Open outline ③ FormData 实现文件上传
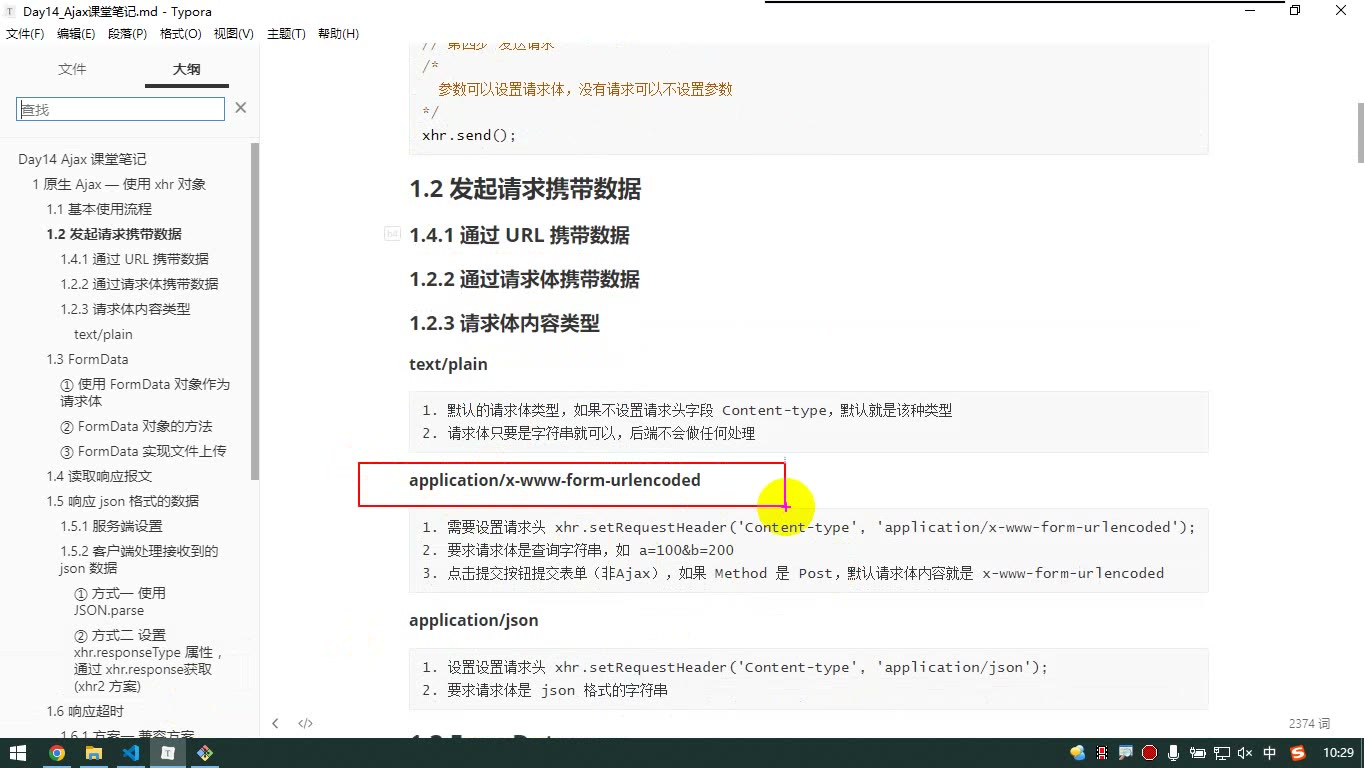The height and width of the screenshot is (768, 1364). click(143, 451)
